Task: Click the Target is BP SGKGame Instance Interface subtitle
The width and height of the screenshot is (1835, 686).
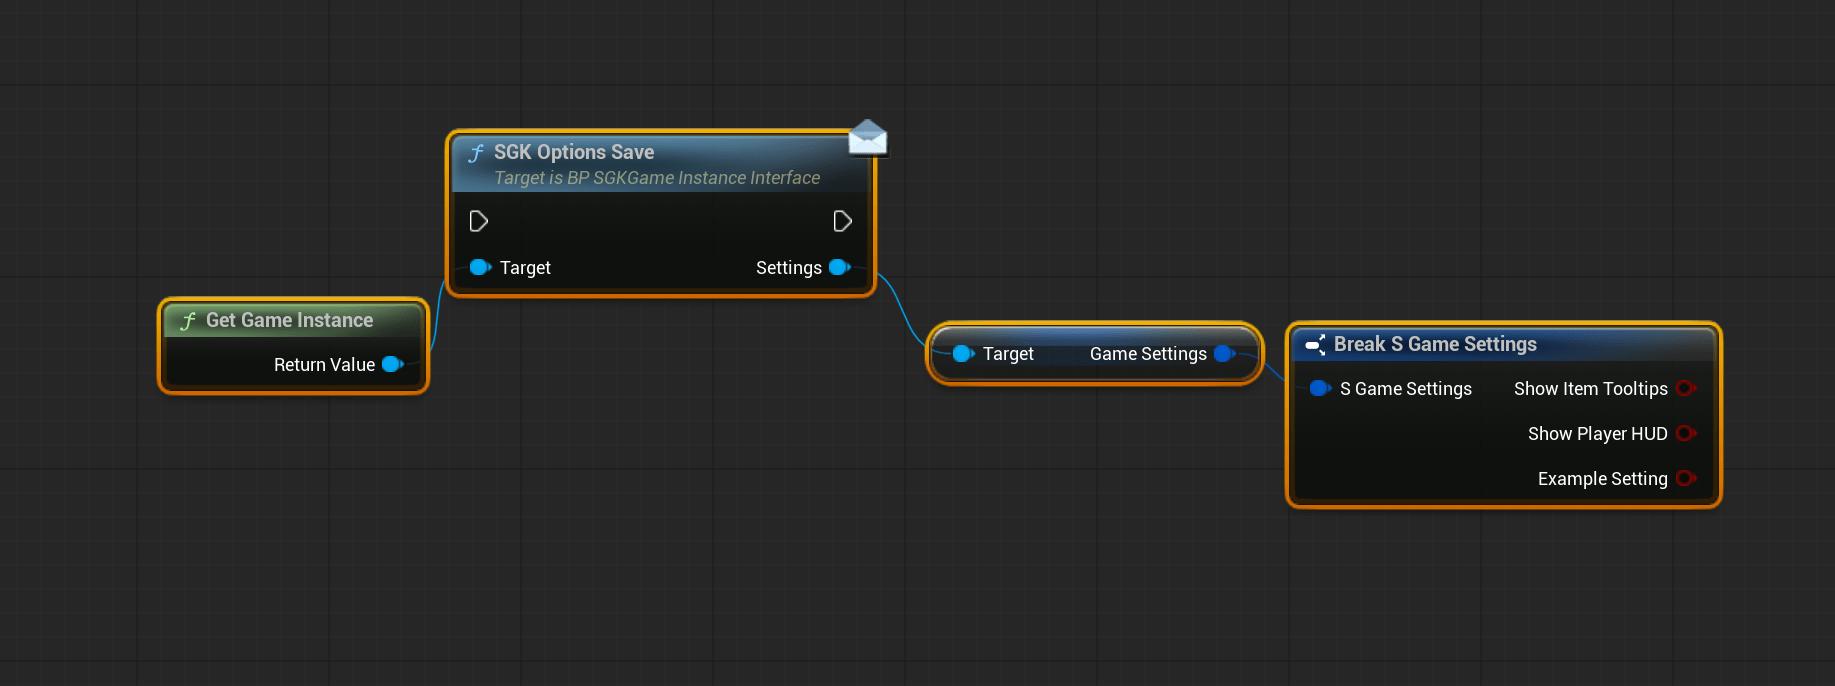Action: coord(657,178)
